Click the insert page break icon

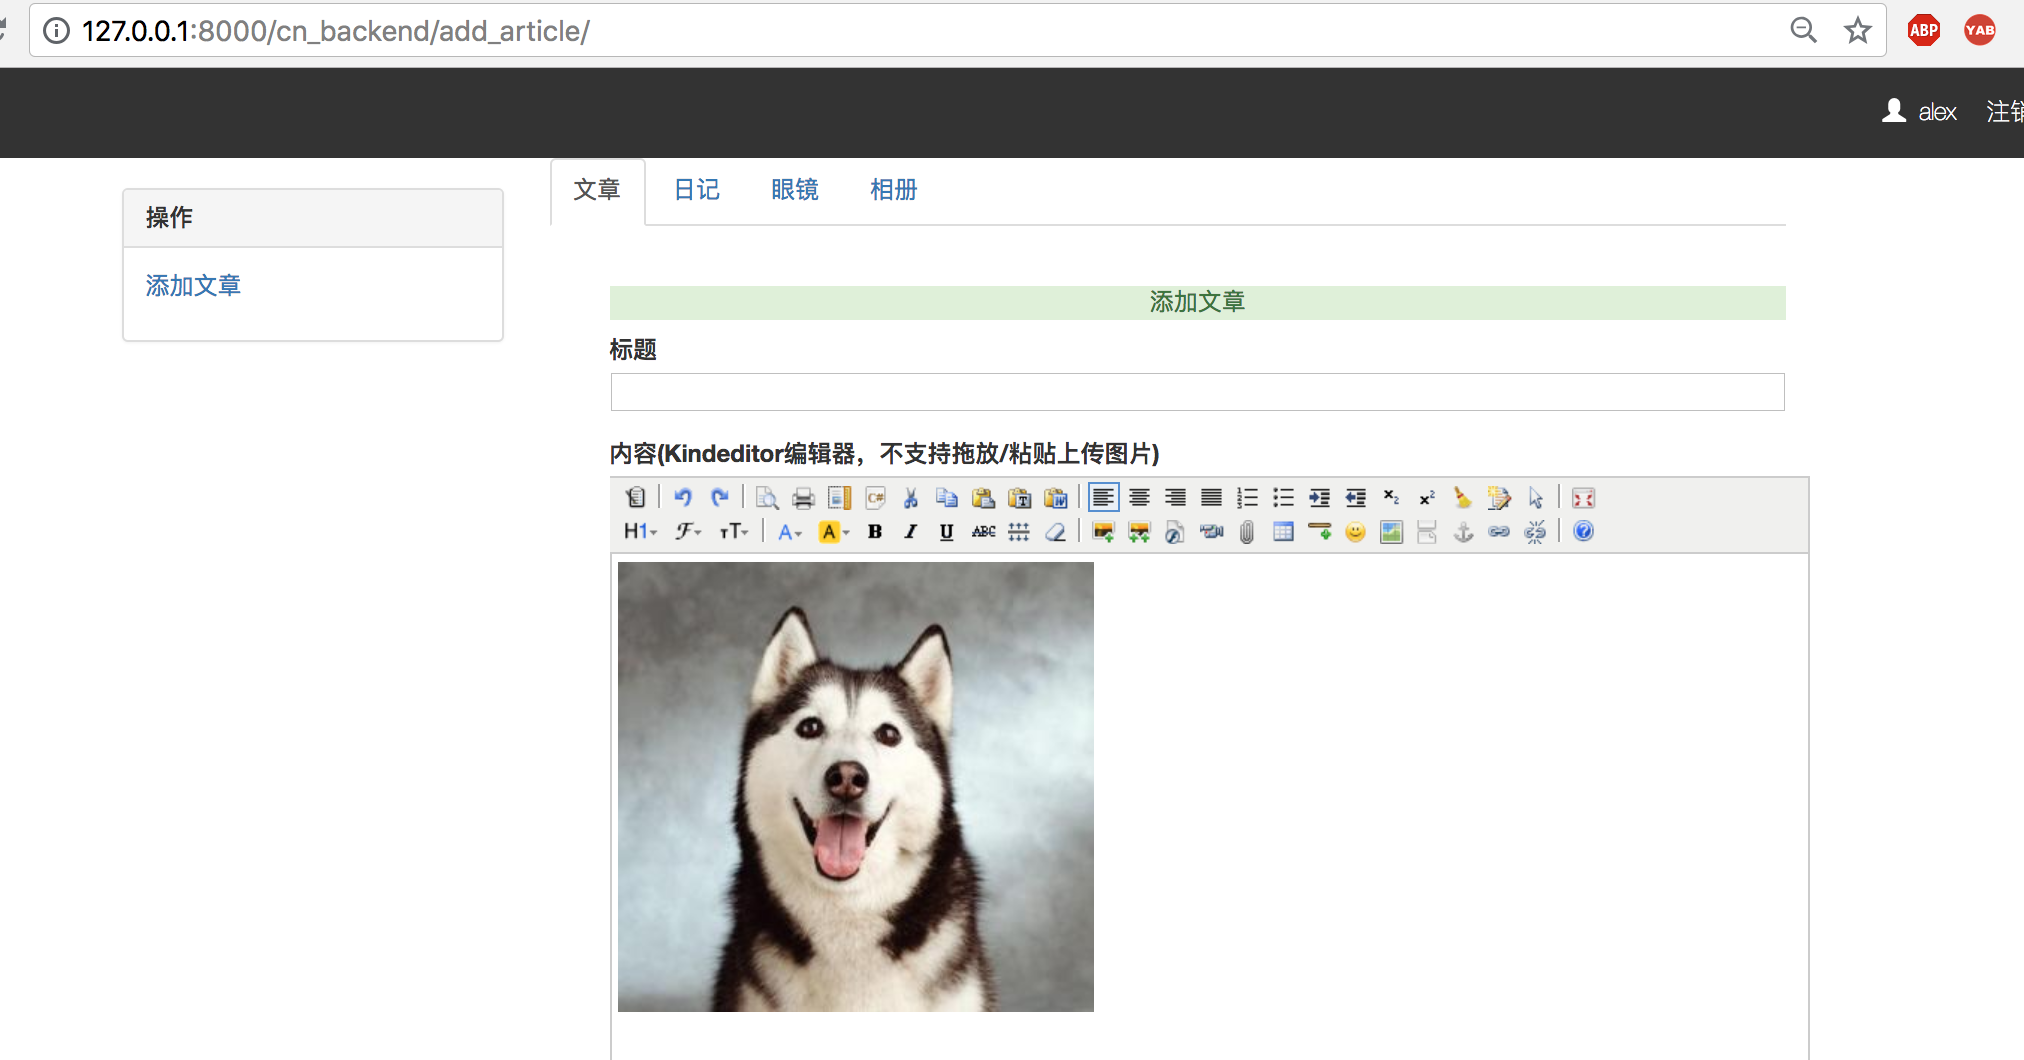[x=1427, y=531]
